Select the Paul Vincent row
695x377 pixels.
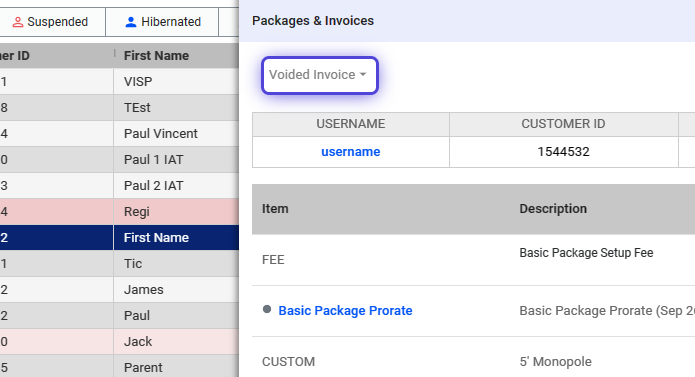119,133
